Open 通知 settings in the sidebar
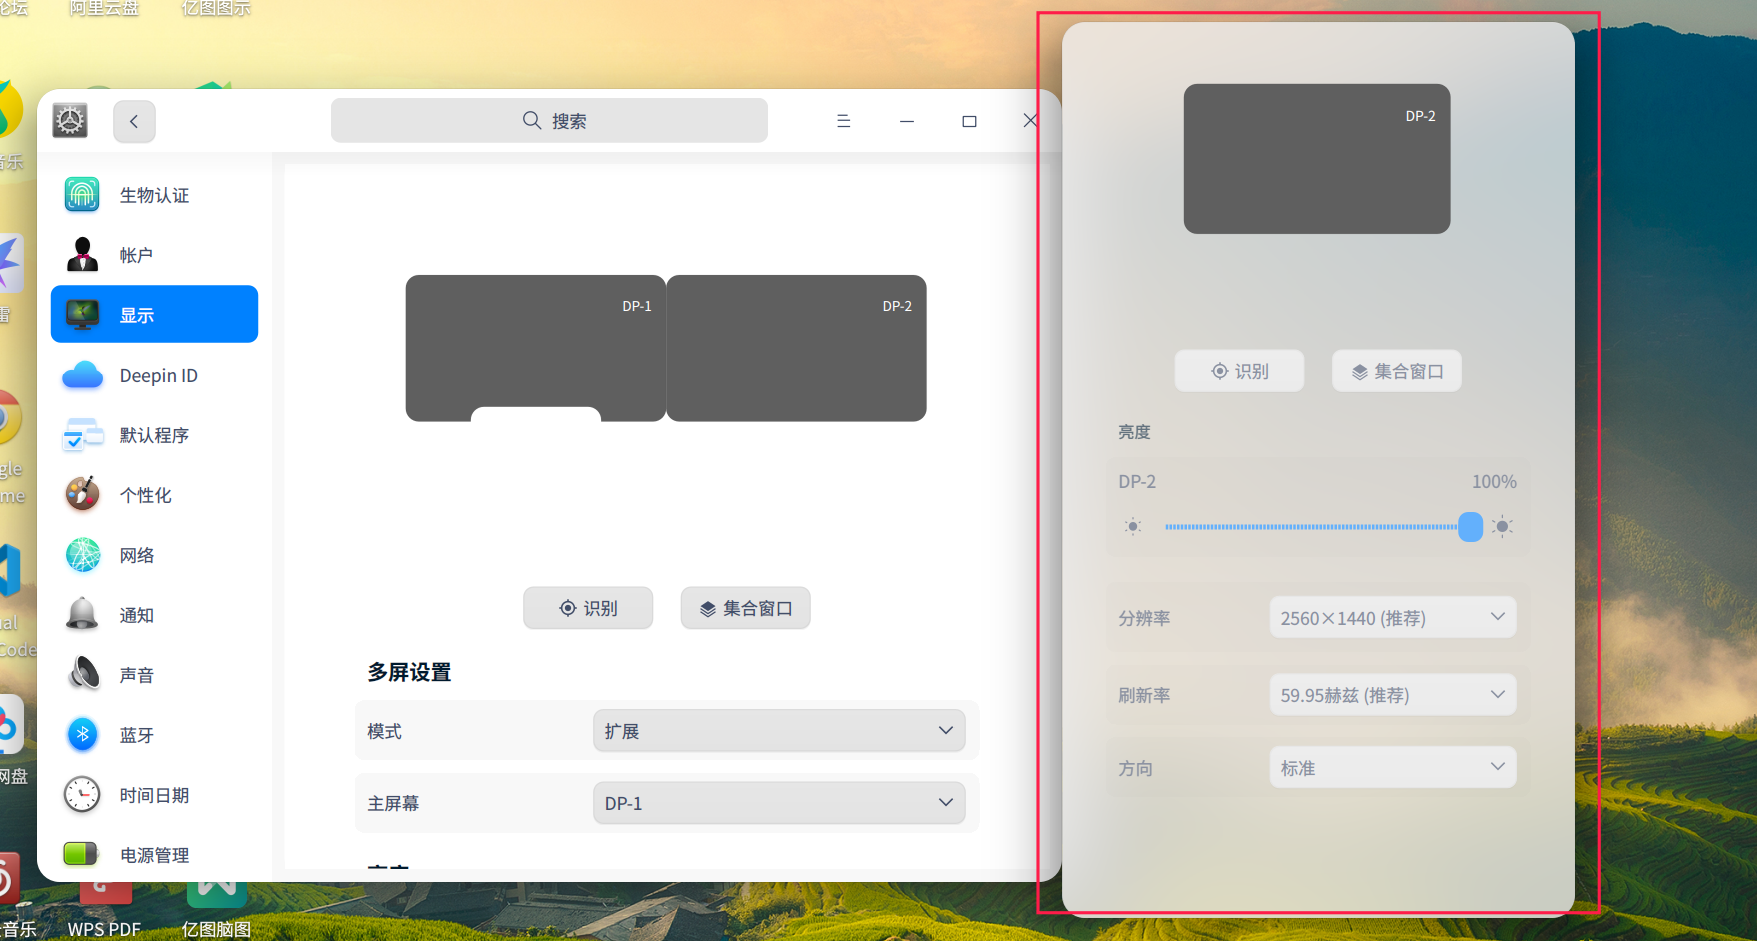This screenshot has width=1757, height=941. [x=154, y=615]
